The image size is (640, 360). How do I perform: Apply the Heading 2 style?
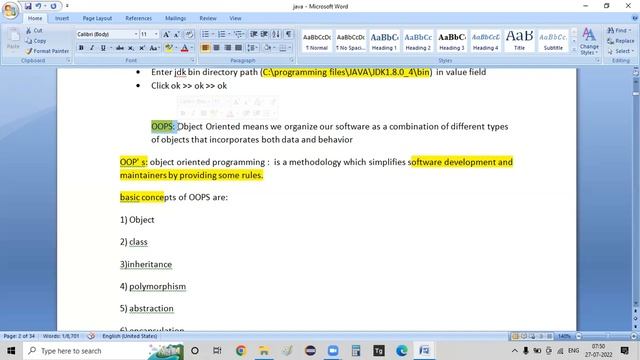click(x=418, y=41)
